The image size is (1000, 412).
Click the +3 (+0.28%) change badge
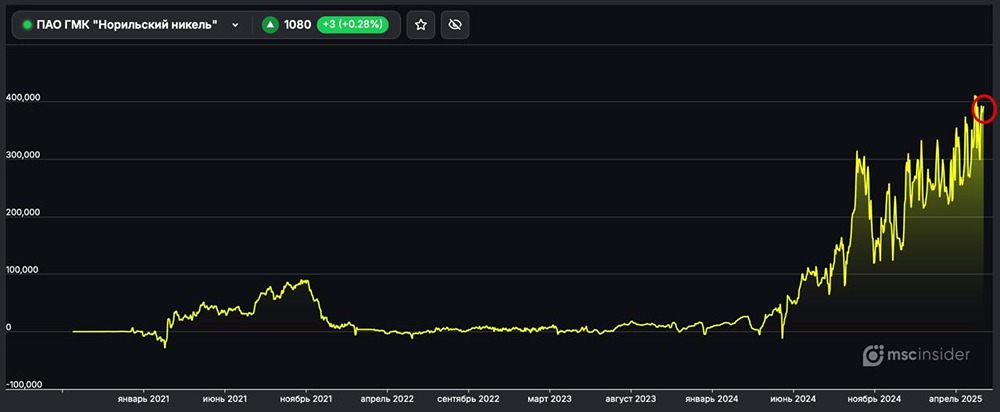(353, 25)
